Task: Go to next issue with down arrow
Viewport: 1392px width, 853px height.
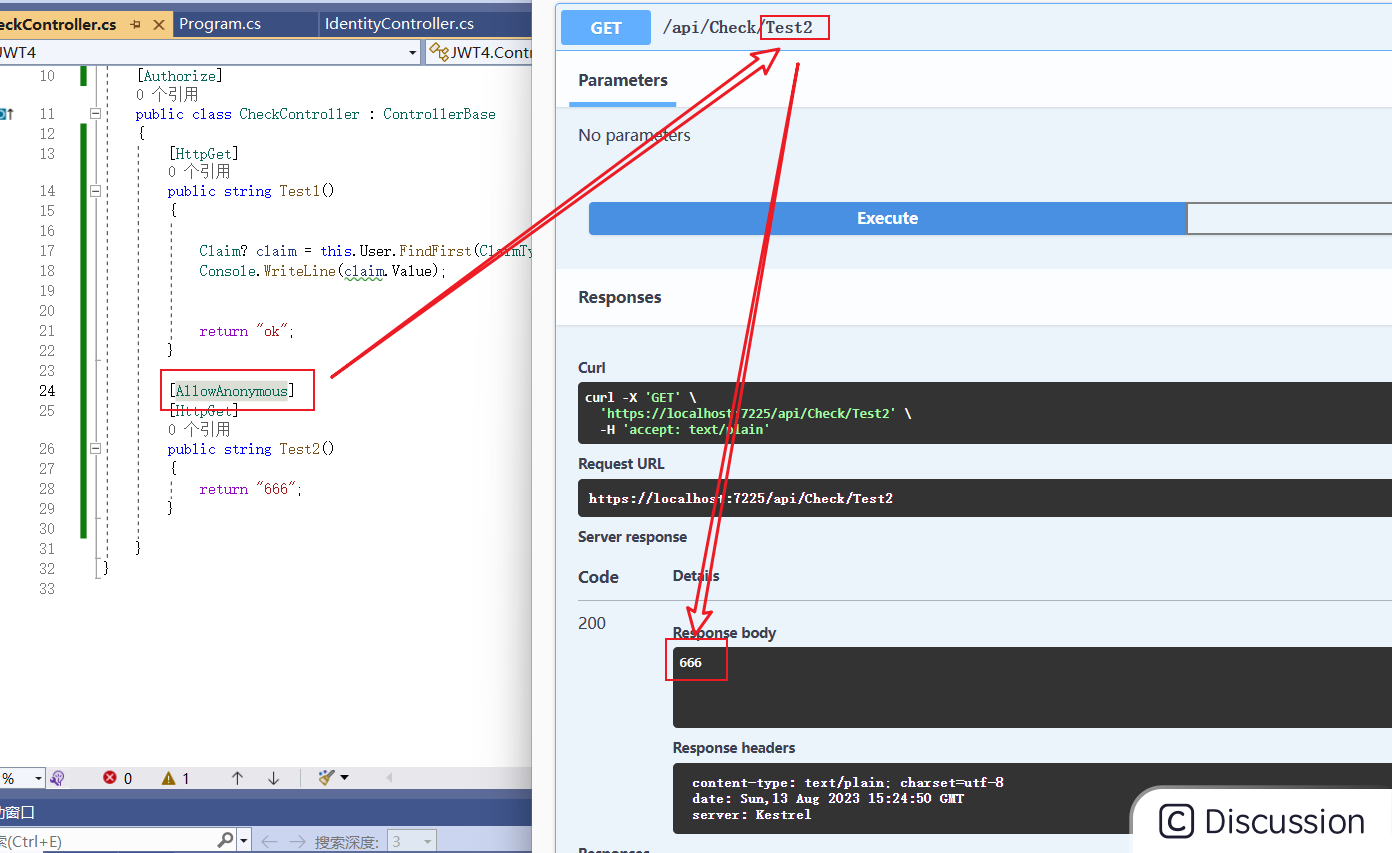Action: click(273, 778)
